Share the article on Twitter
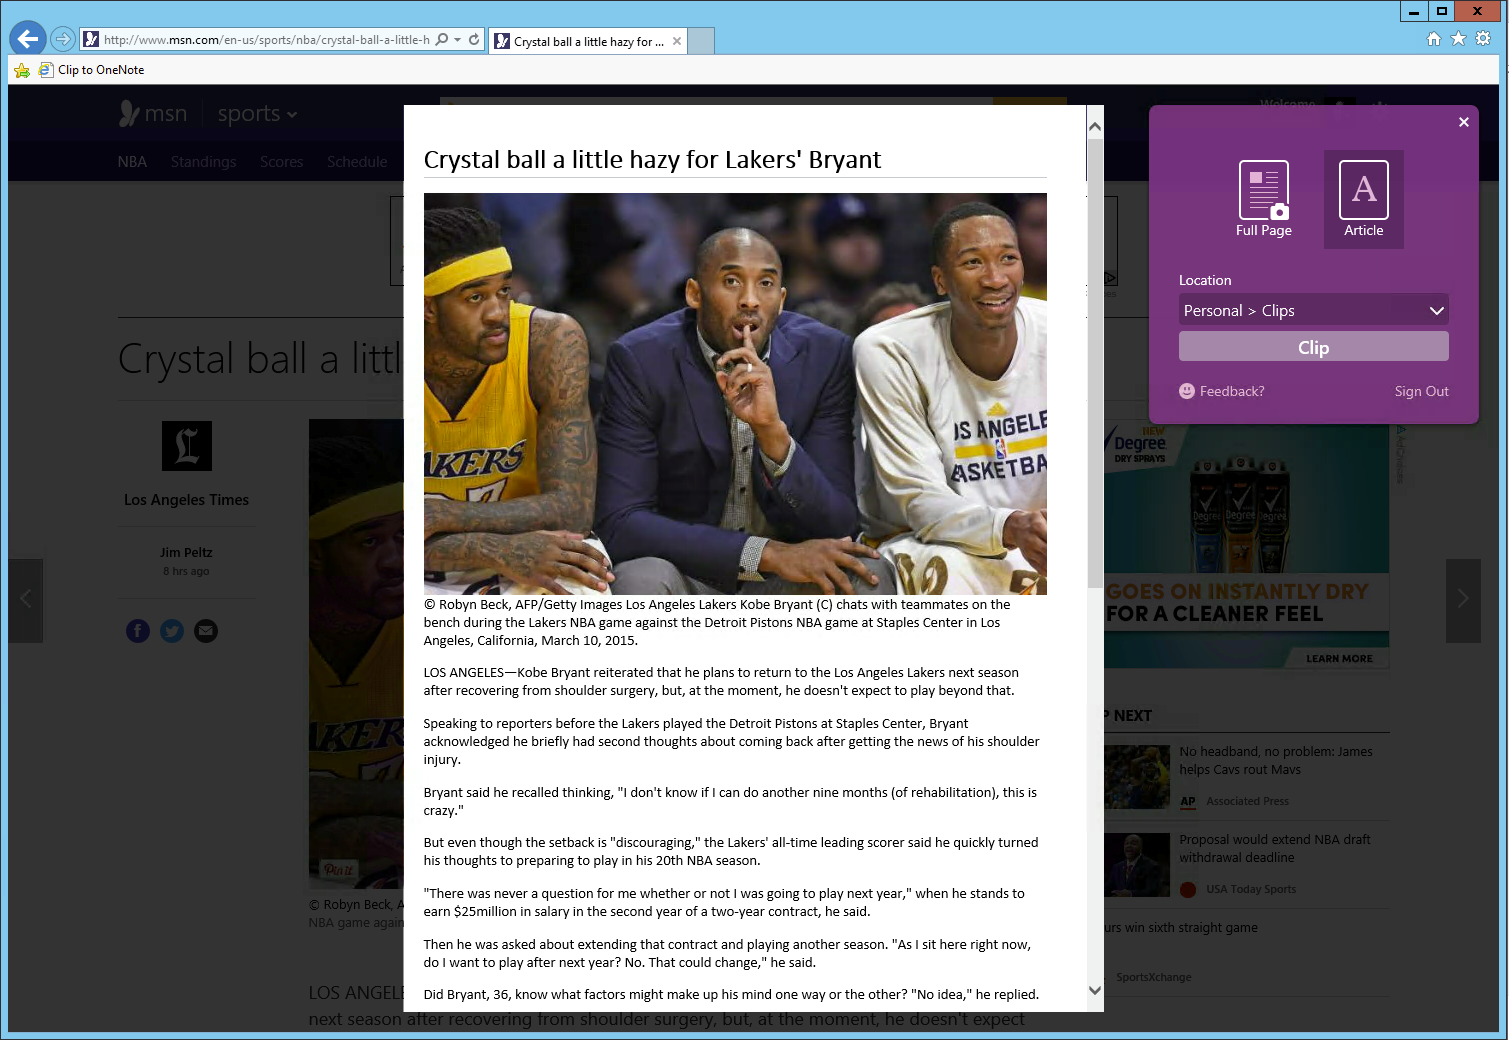 point(171,630)
